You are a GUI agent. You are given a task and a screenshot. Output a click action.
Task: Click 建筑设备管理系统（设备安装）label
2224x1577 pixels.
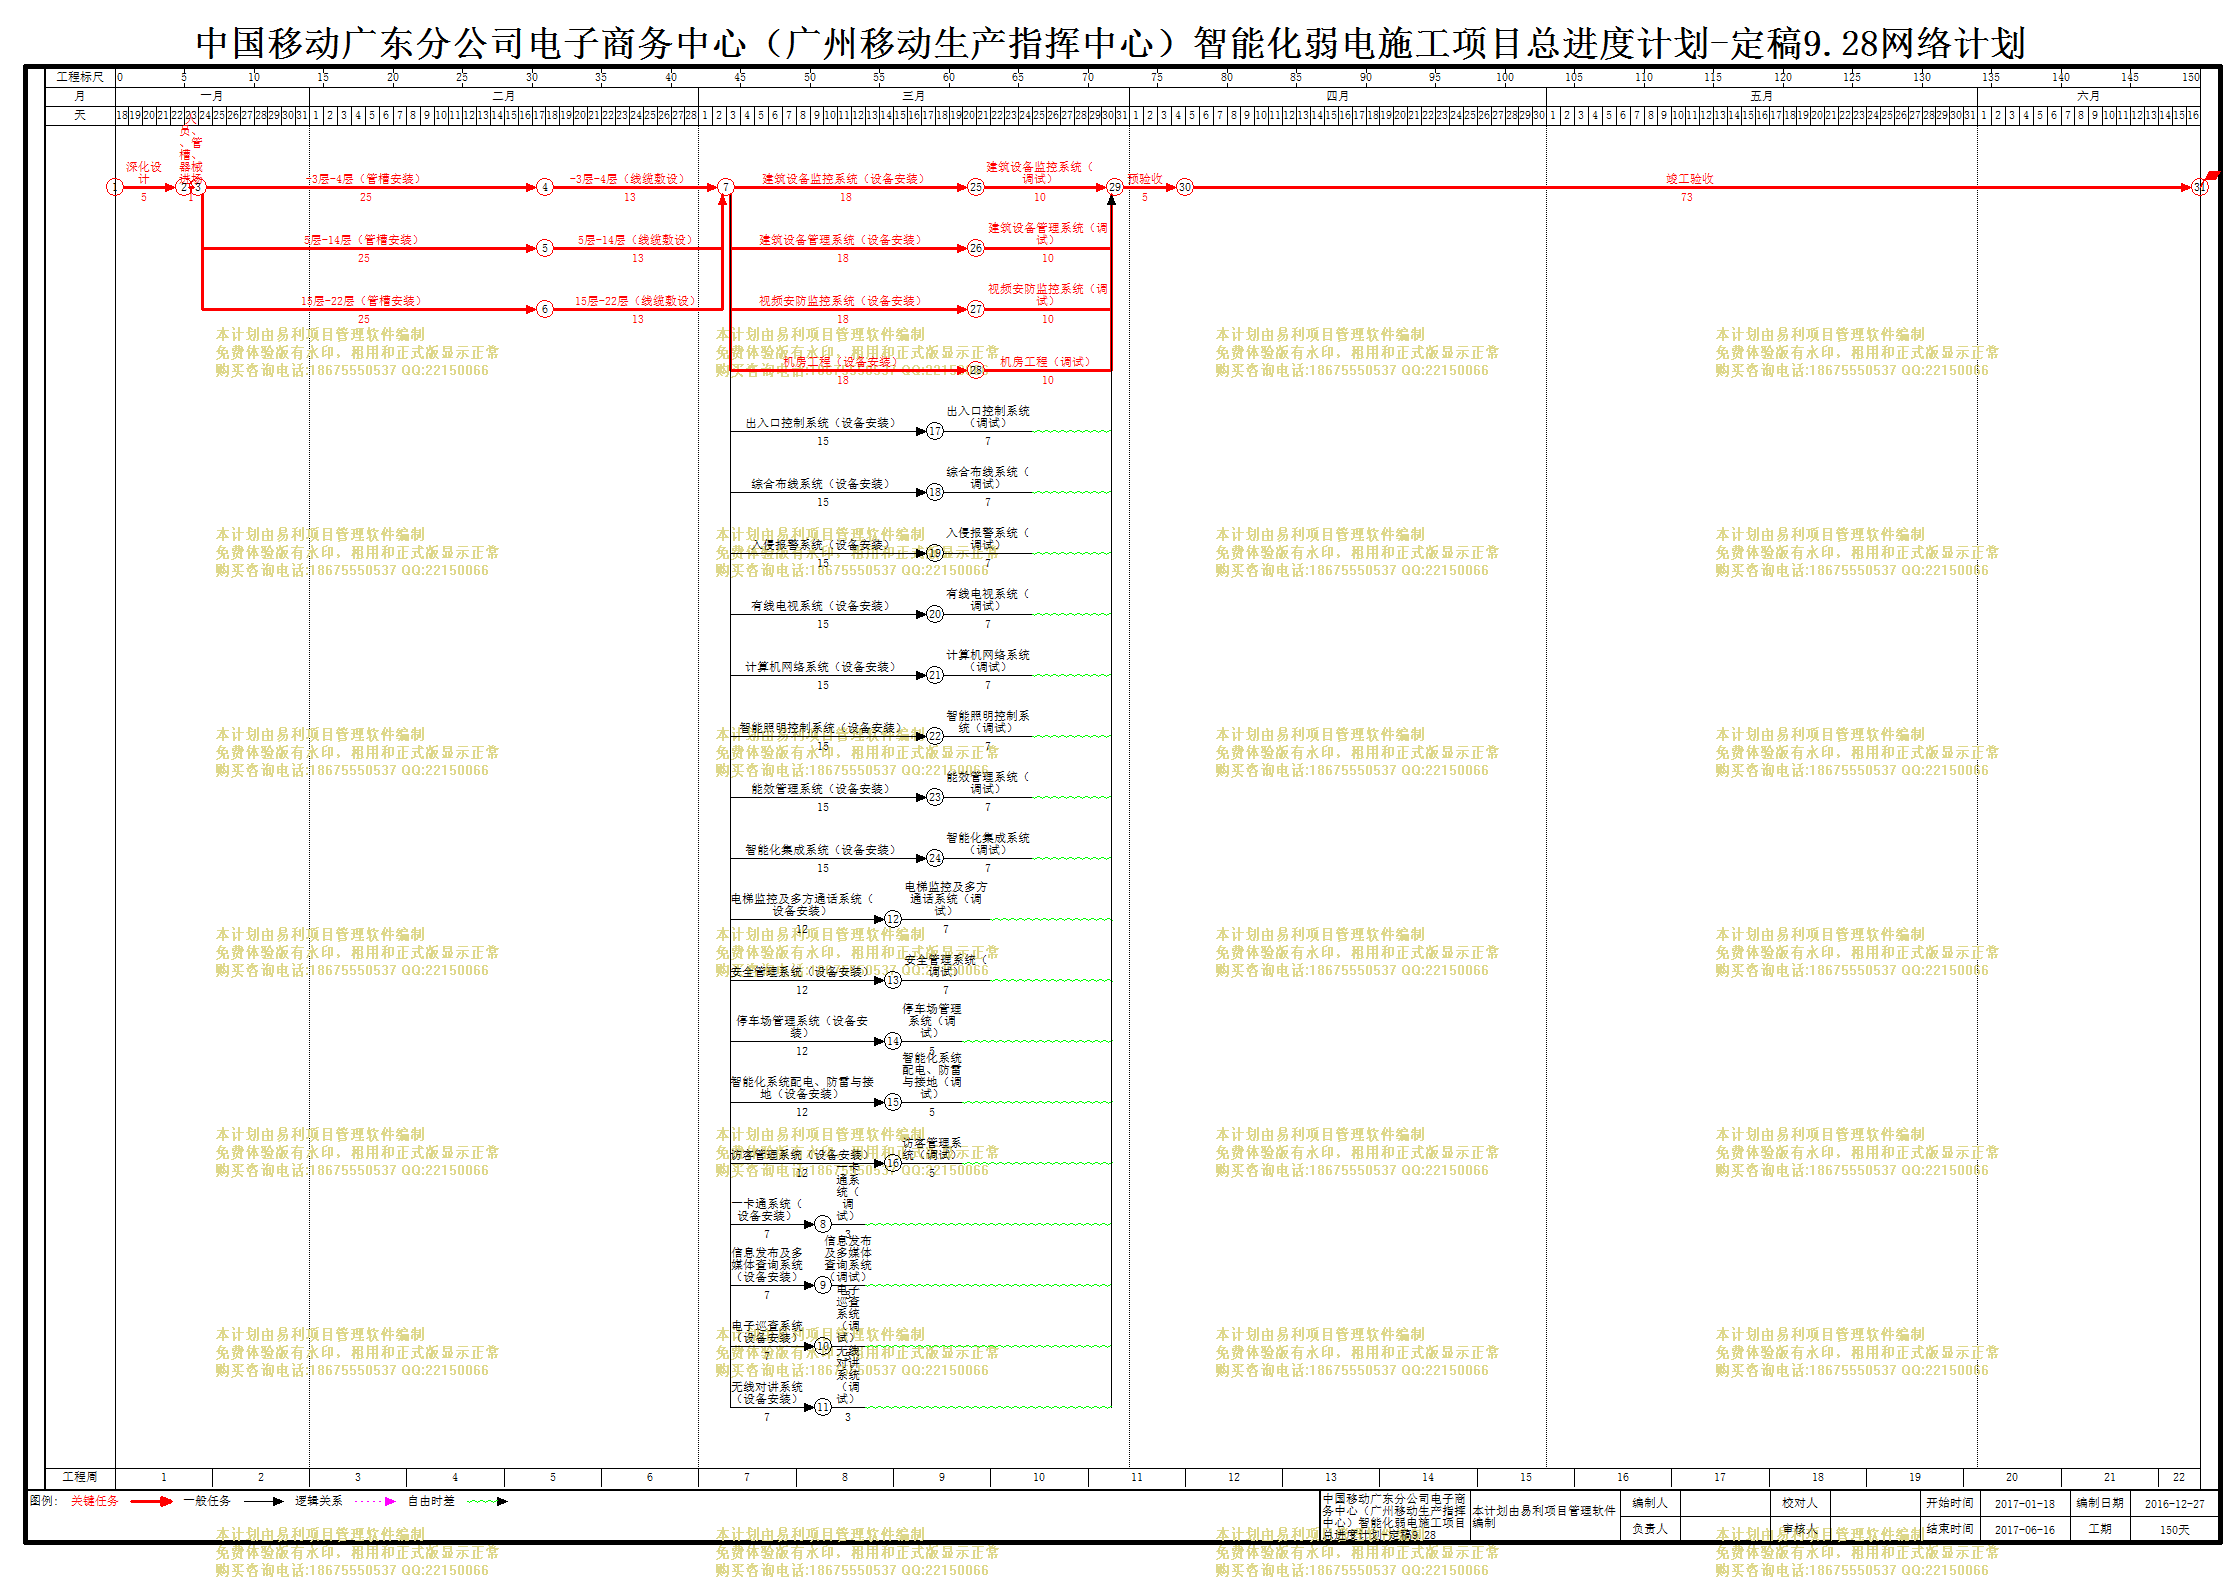tap(842, 240)
